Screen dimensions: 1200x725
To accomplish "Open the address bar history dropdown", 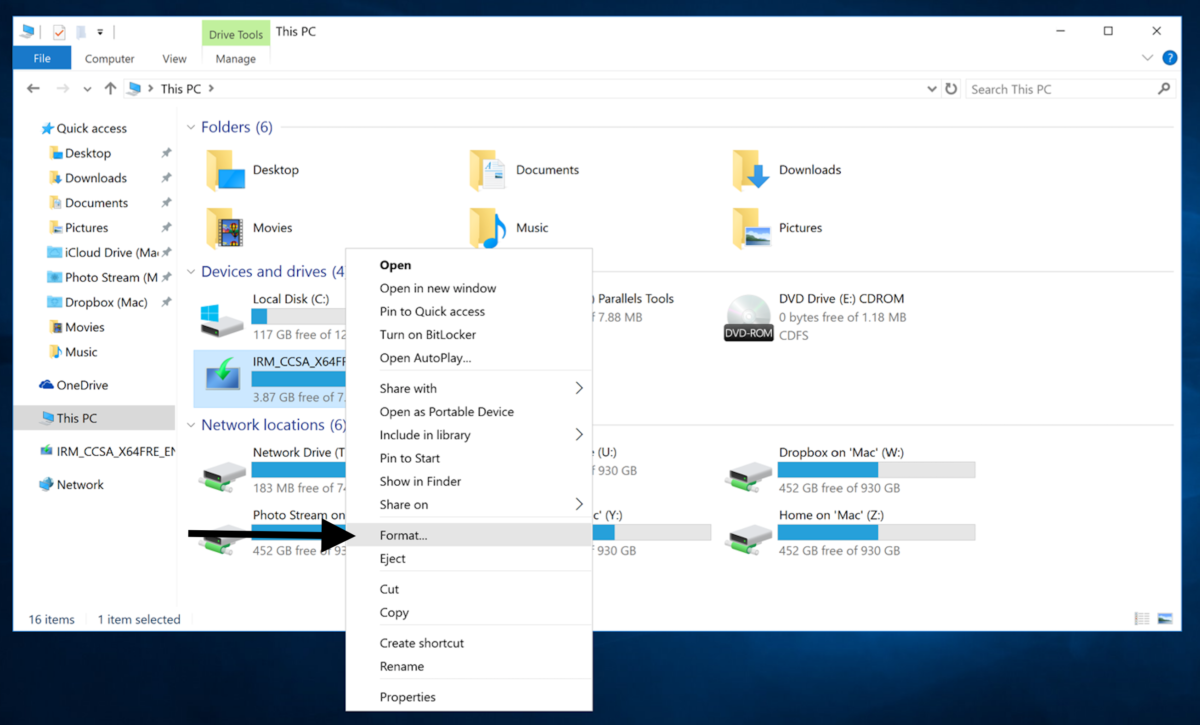I will [932, 89].
